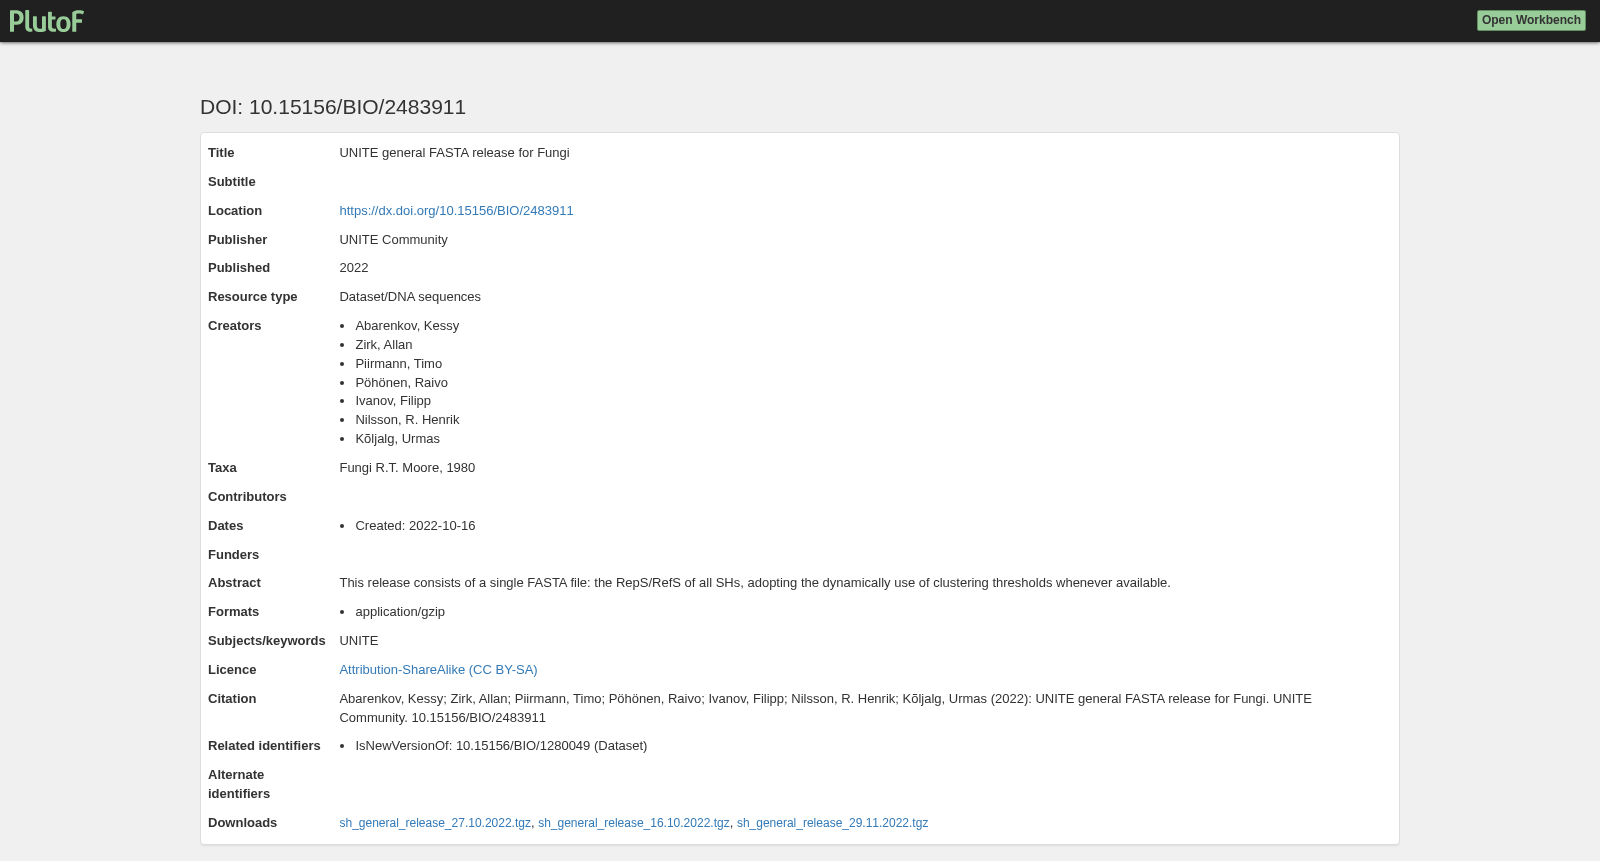The width and height of the screenshot is (1600, 861).
Task: Download sh_general_release_16.10.2022.tgz
Action: [634, 823]
